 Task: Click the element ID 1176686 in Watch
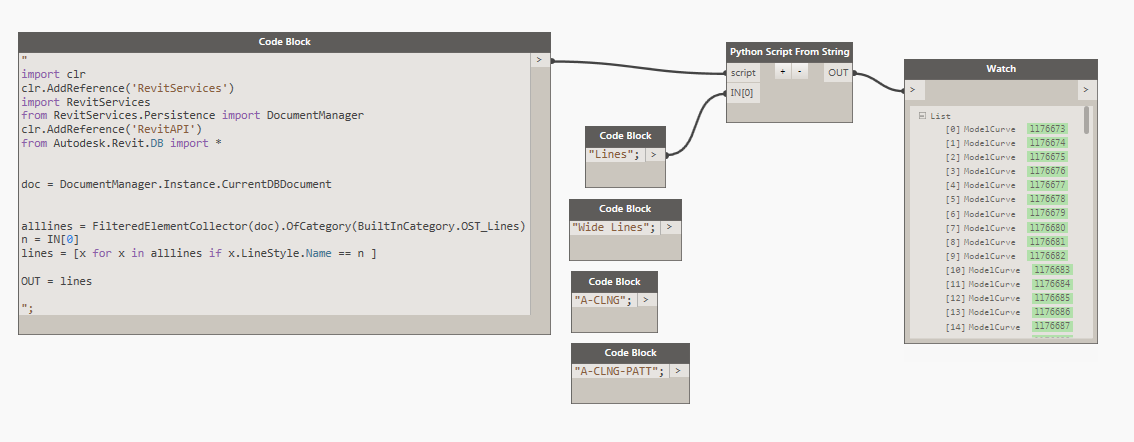point(1052,312)
